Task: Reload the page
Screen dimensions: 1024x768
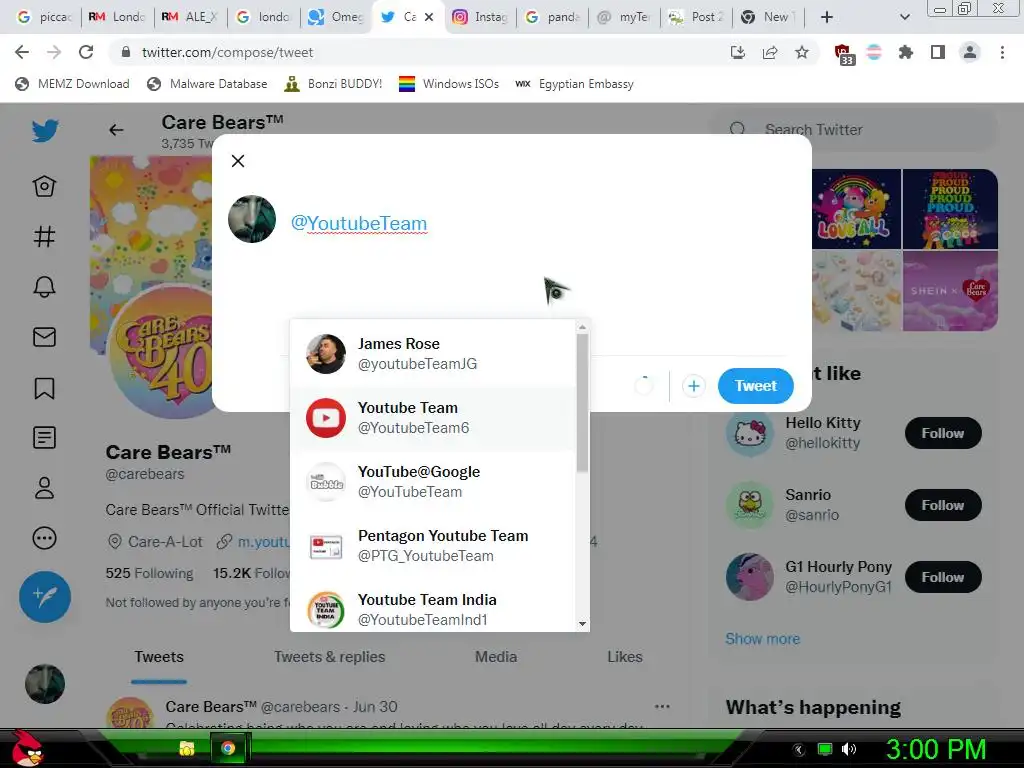Action: [x=86, y=52]
